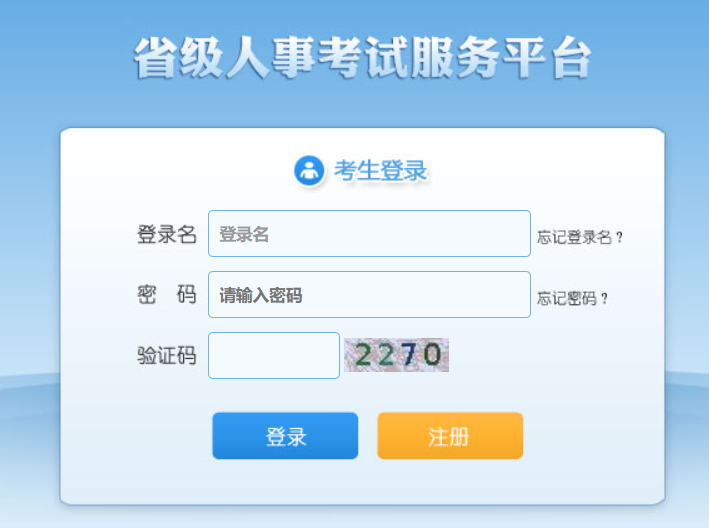
Task: Click the 省级人事考试服务平台 page title
Action: click(363, 58)
